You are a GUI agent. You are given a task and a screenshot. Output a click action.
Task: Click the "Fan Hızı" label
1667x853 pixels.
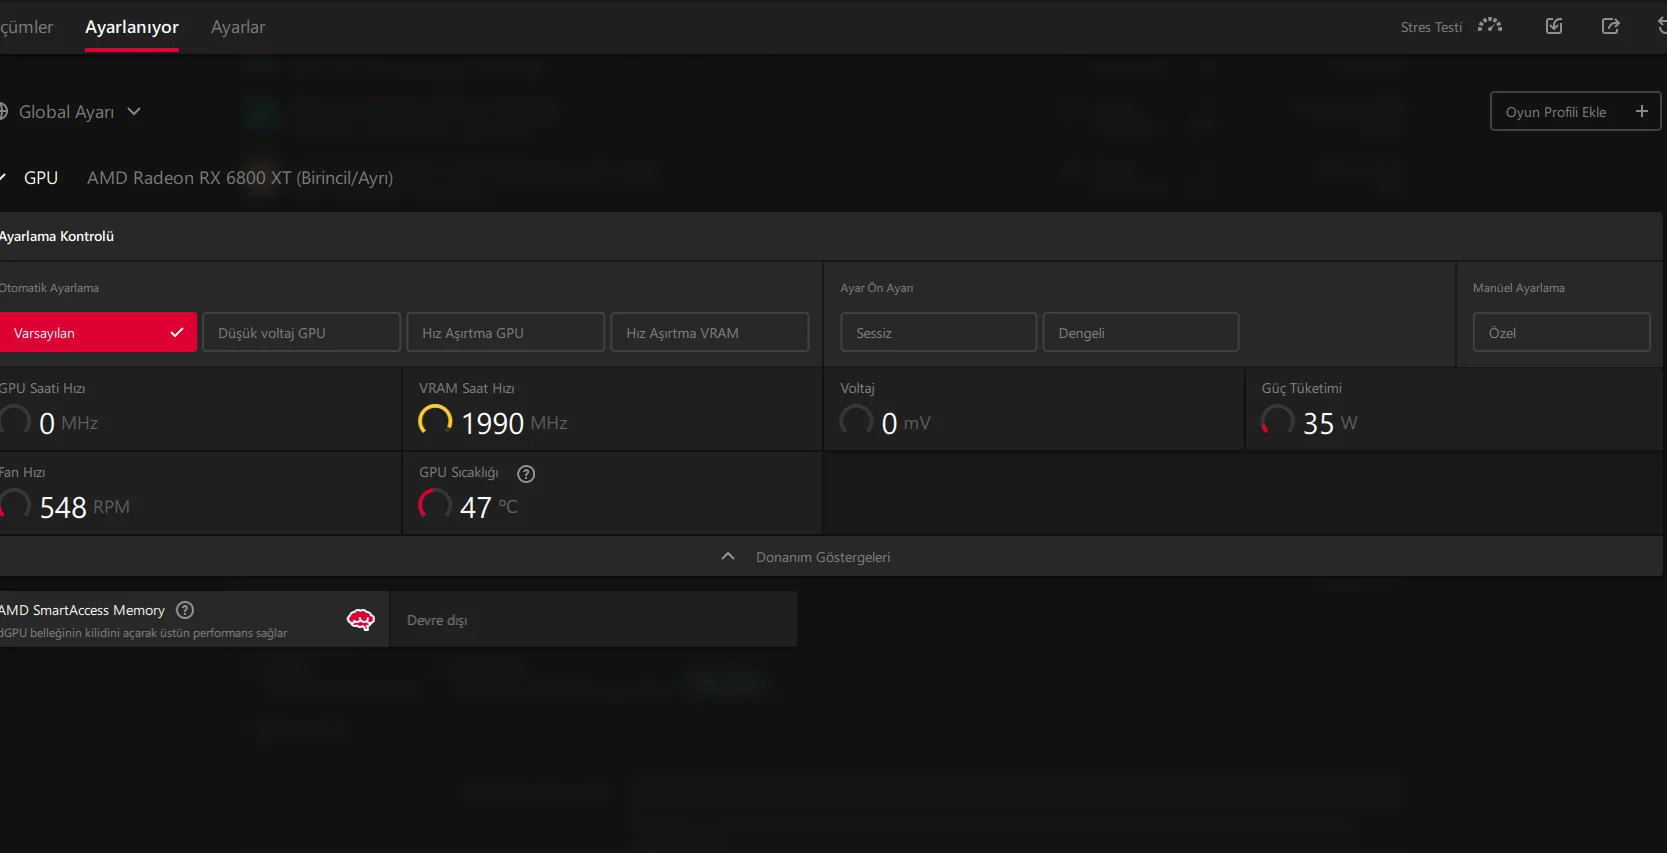23,472
